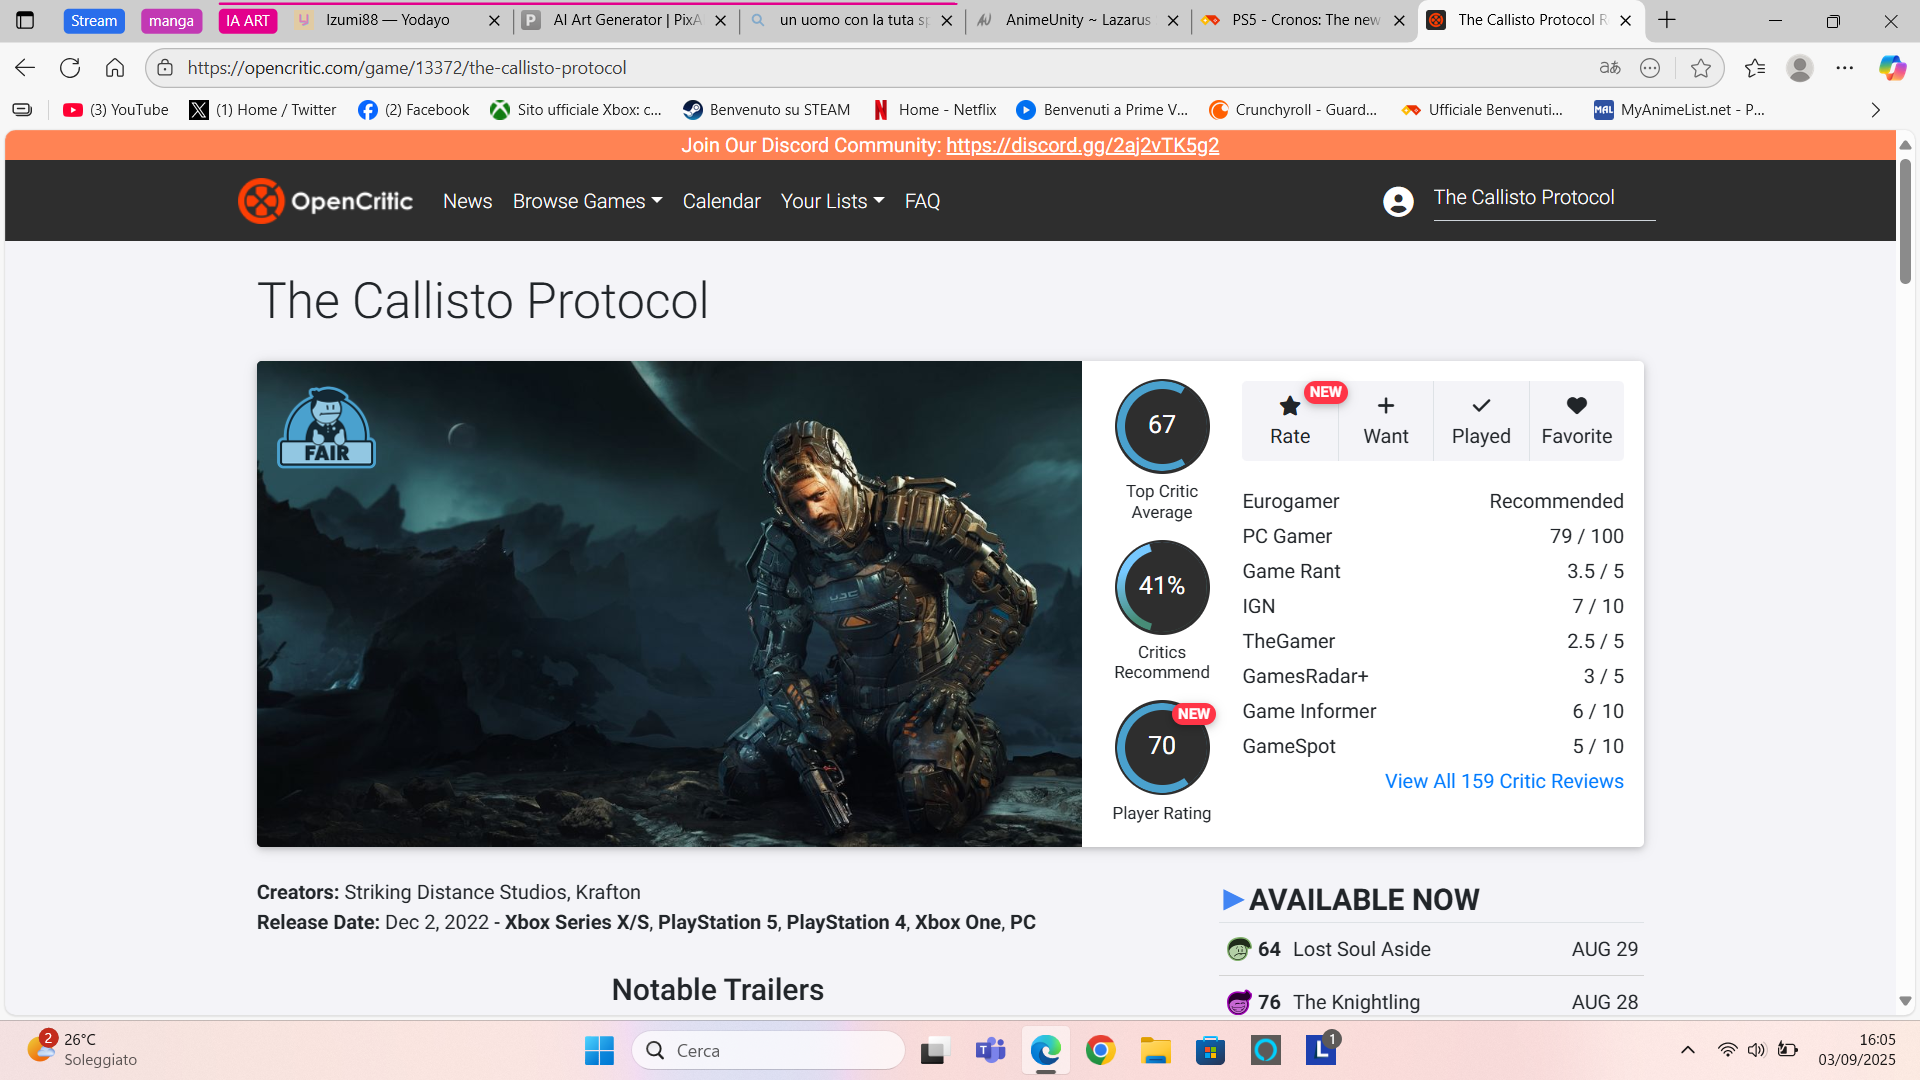Open site information lock icon
This screenshot has height=1080, width=1920.
pos(166,68)
